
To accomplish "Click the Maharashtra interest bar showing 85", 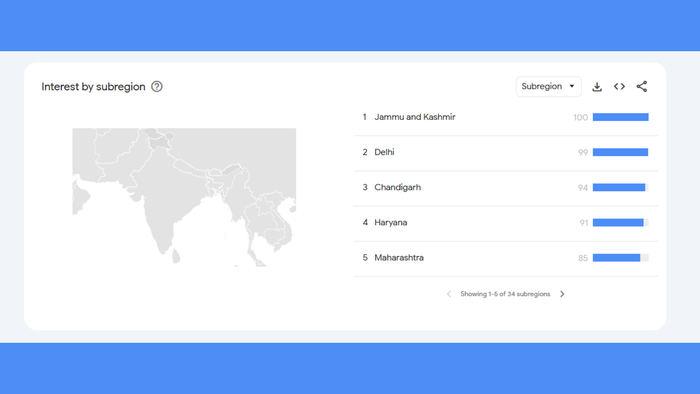I will tap(621, 258).
